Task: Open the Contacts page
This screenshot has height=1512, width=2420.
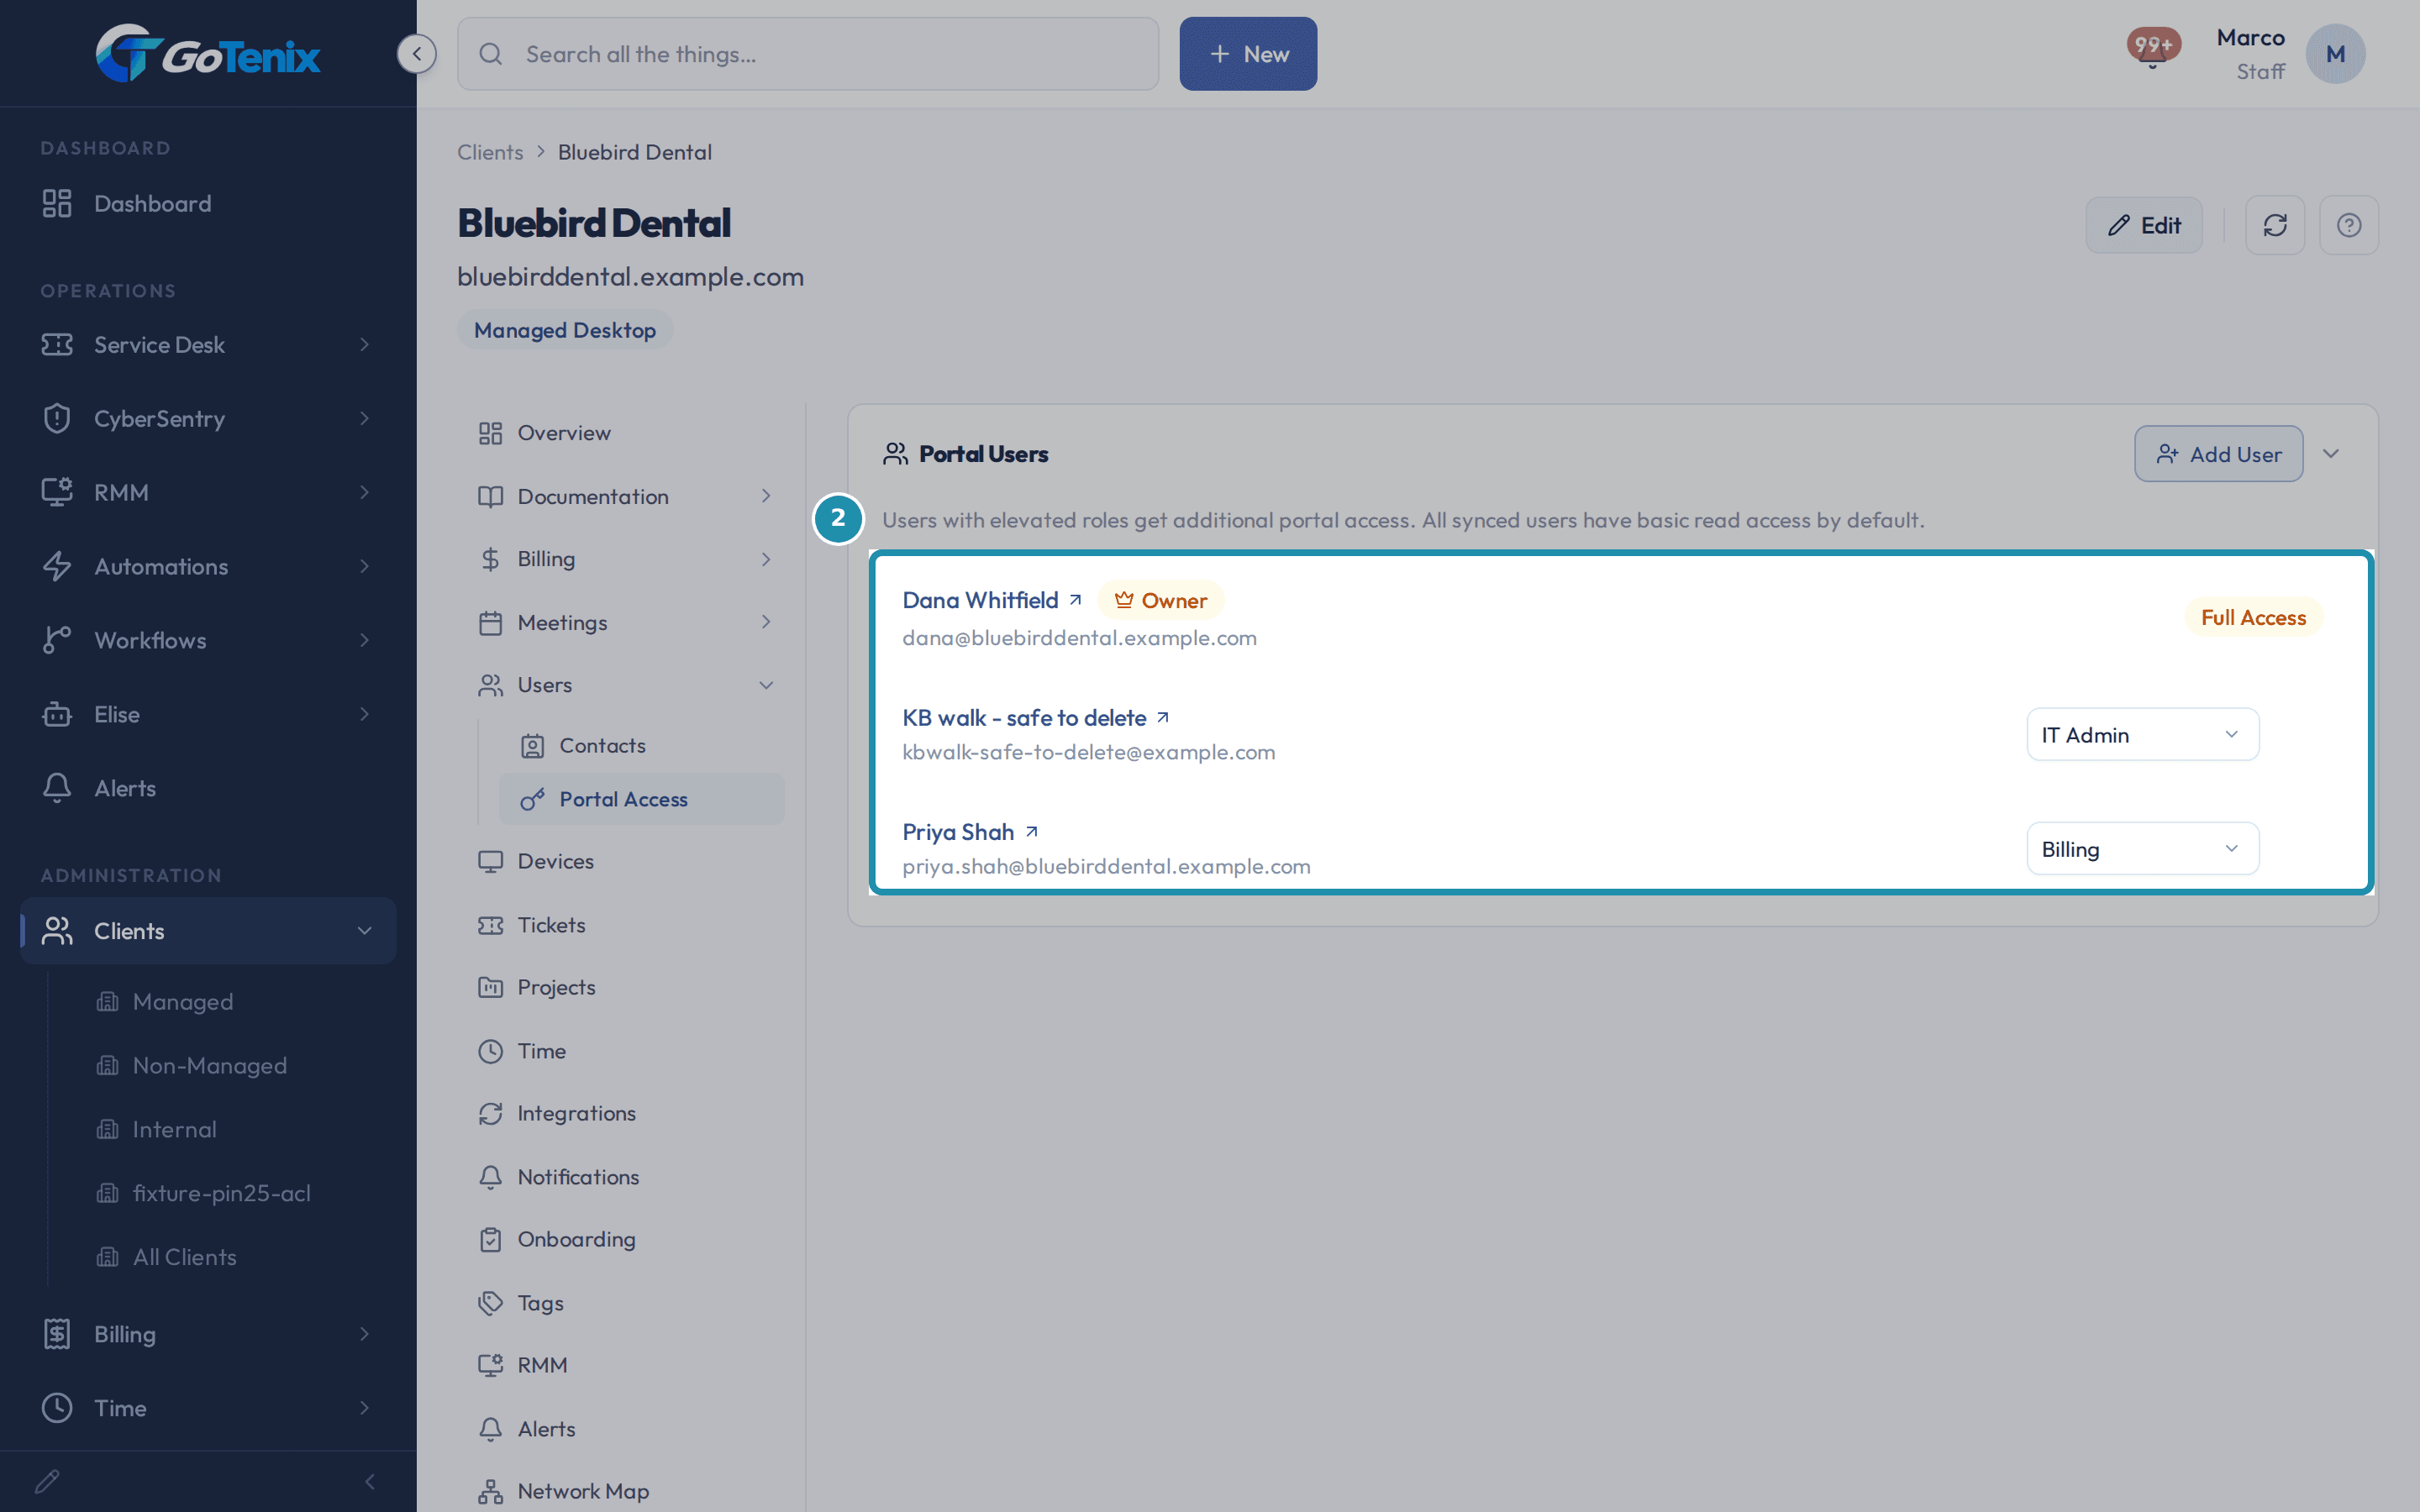Action: 641,745
